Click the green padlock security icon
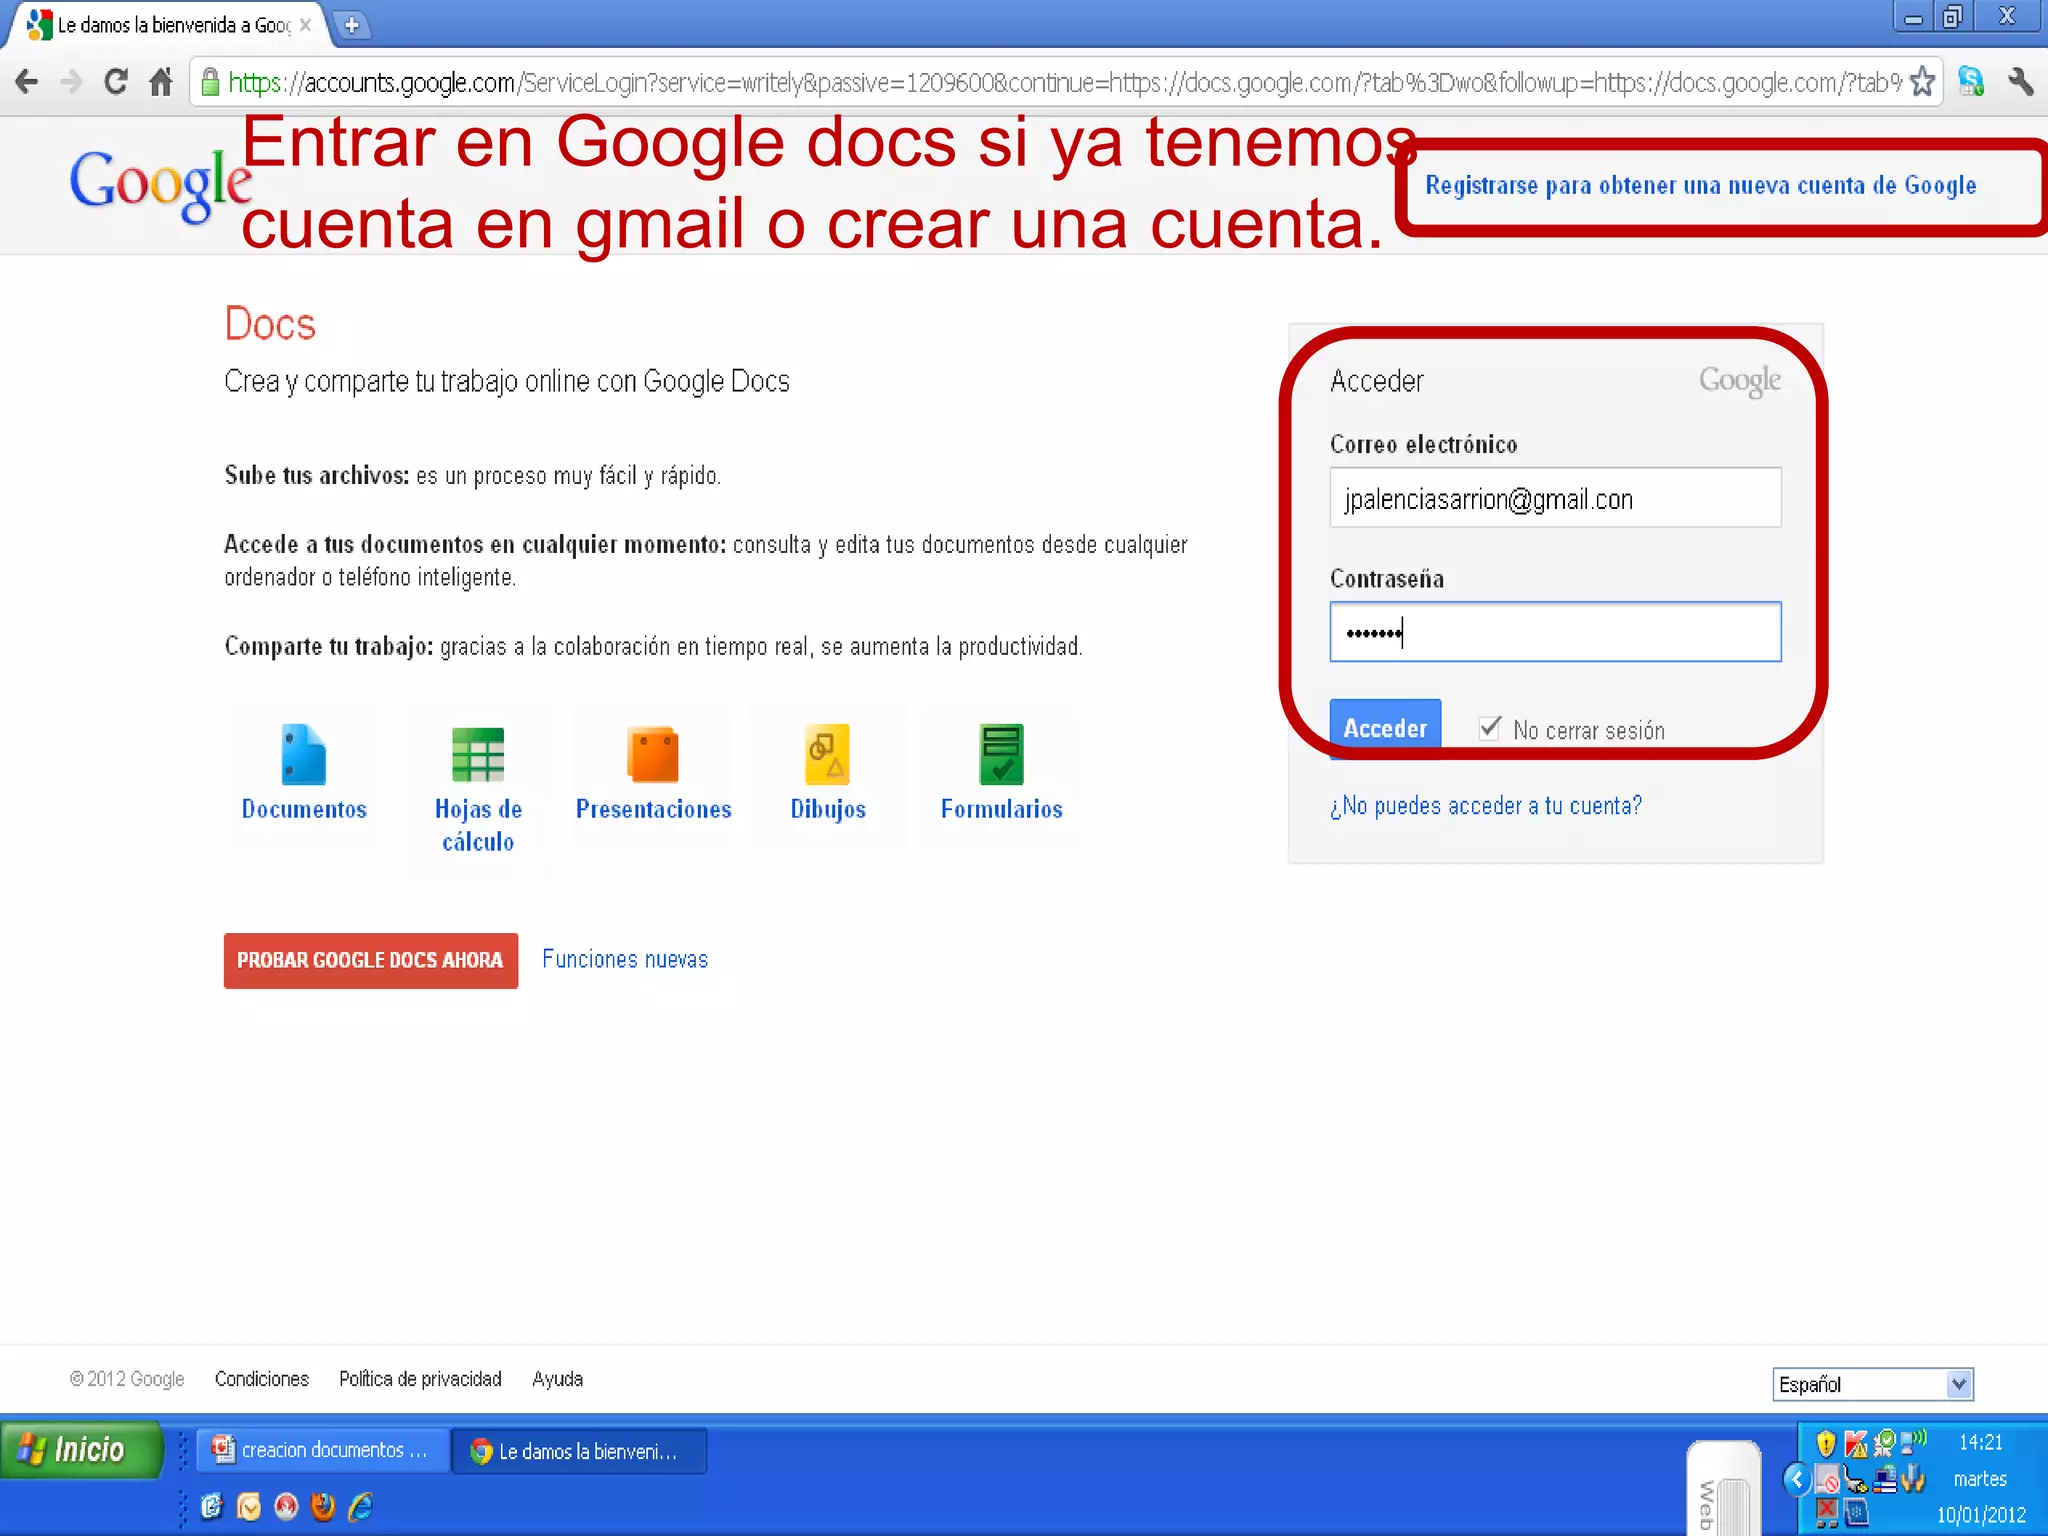This screenshot has width=2048, height=1536. 210,82
